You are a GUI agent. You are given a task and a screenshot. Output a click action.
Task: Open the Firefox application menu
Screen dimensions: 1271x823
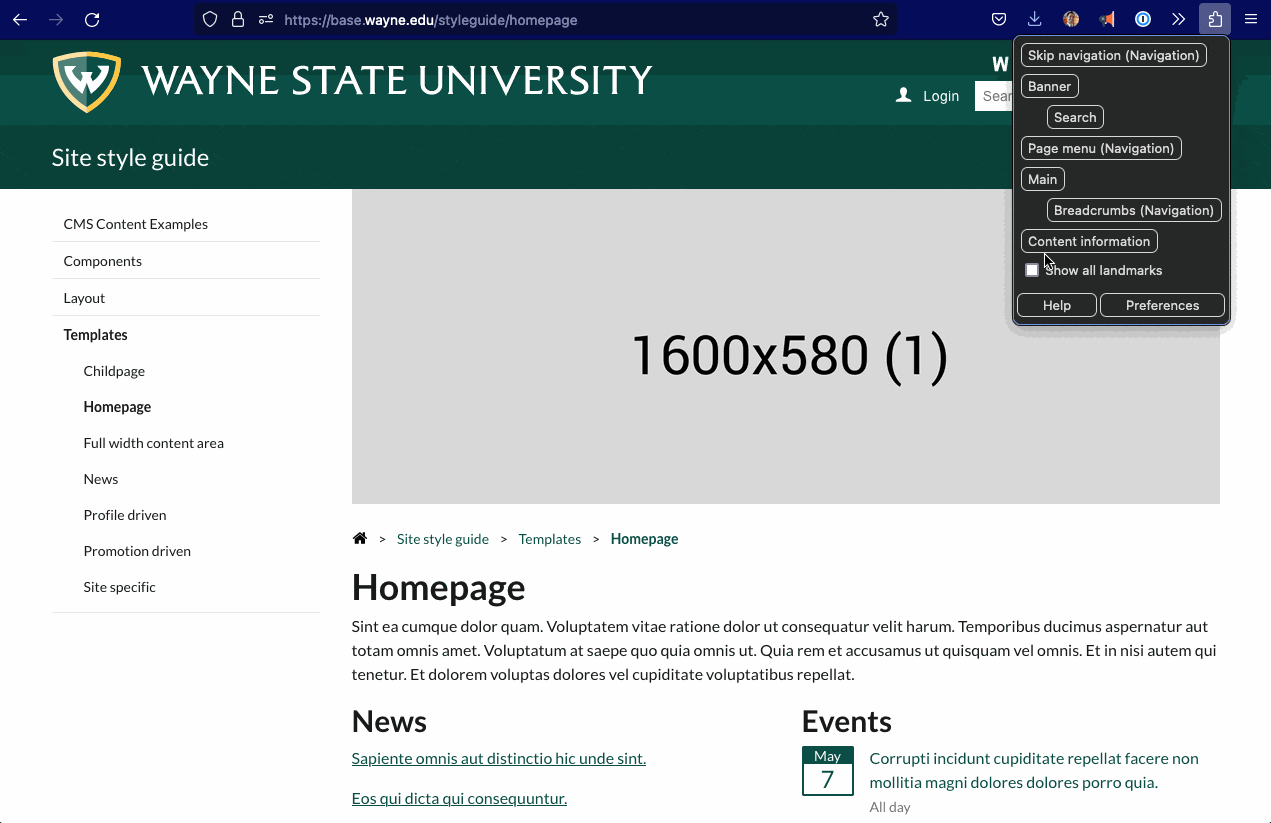(x=1250, y=19)
